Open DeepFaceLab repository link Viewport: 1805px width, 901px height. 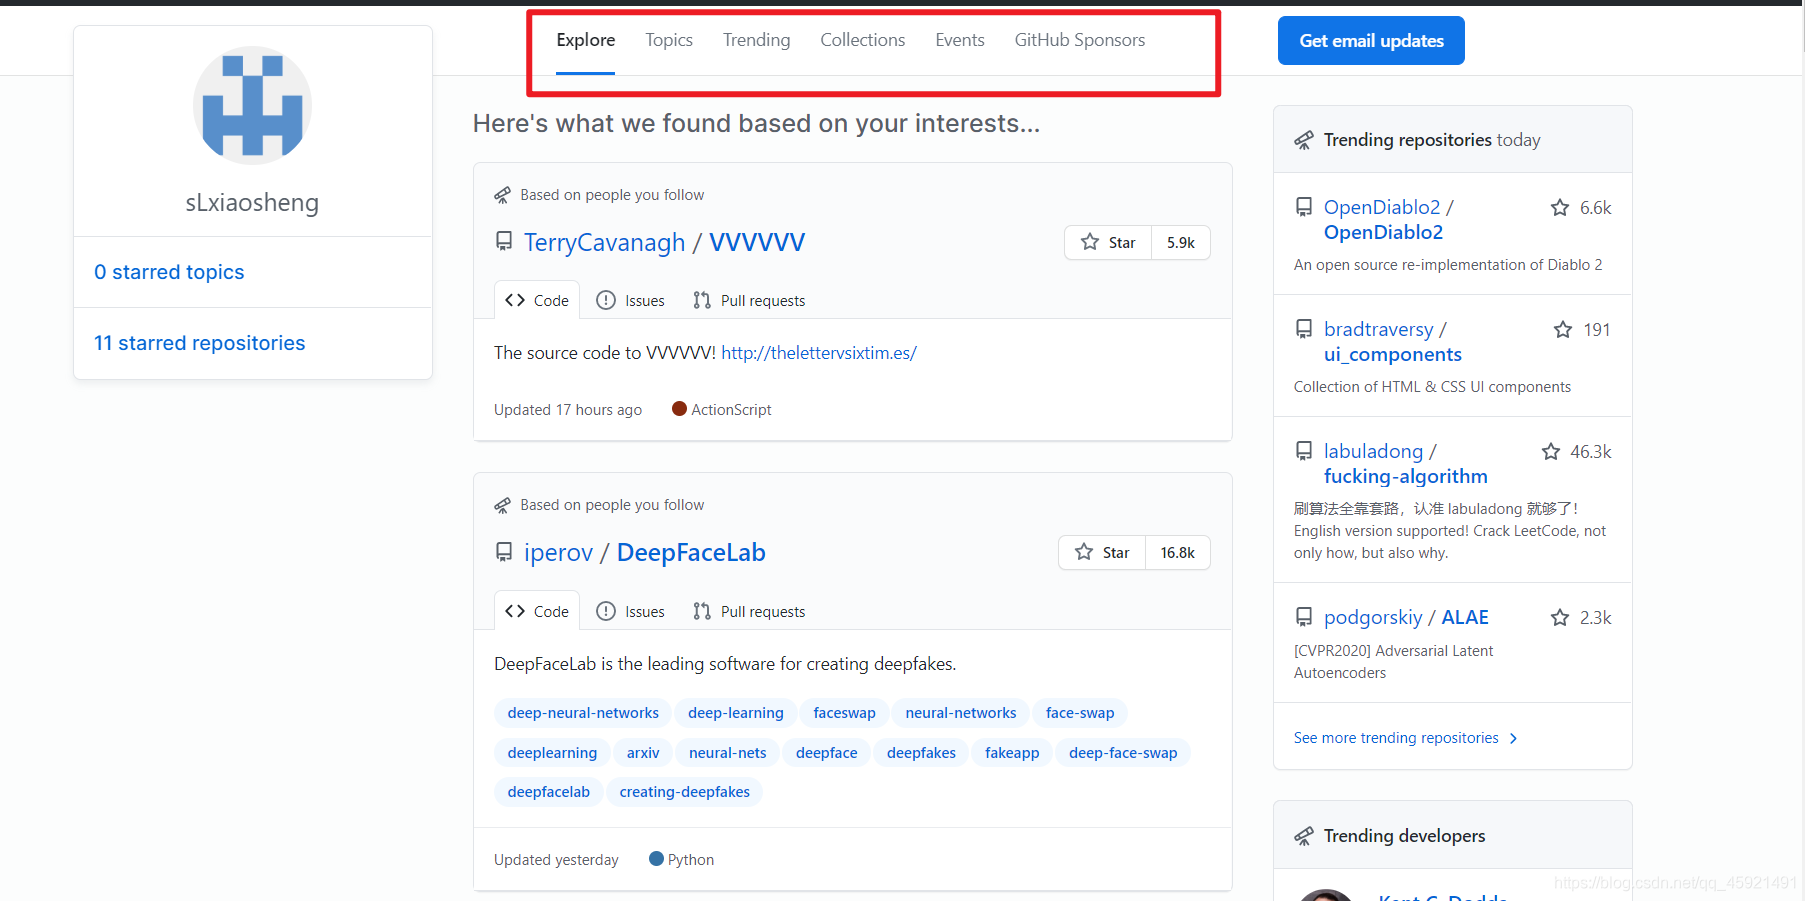691,553
